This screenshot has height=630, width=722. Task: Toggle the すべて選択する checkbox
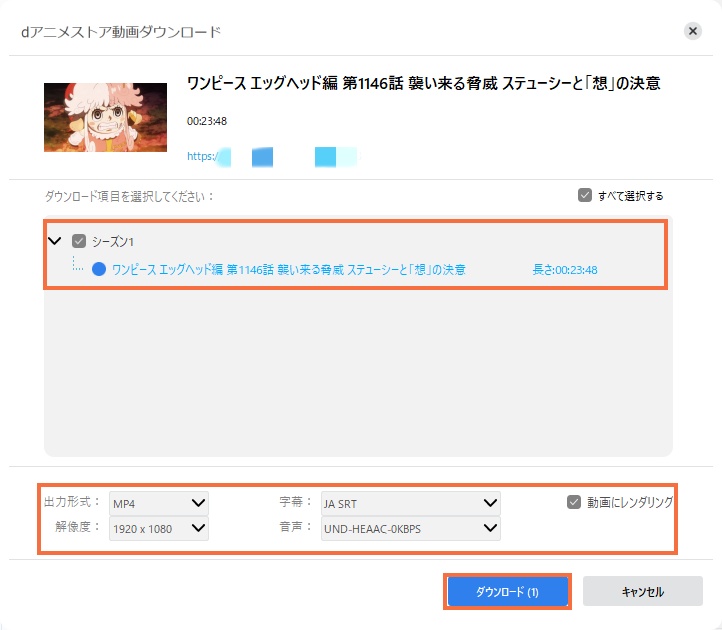585,196
